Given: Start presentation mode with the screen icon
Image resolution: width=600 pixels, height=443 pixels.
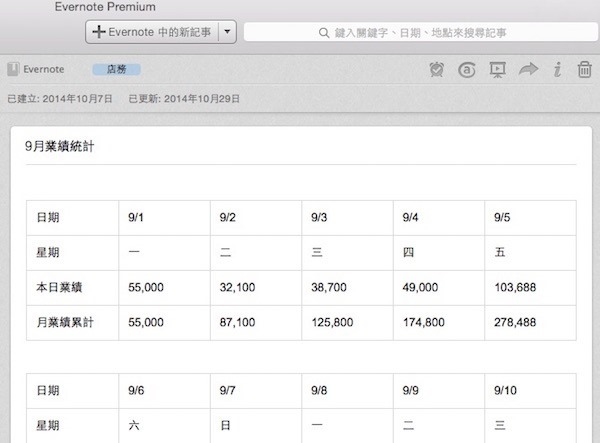Looking at the screenshot, I should pos(496,70).
